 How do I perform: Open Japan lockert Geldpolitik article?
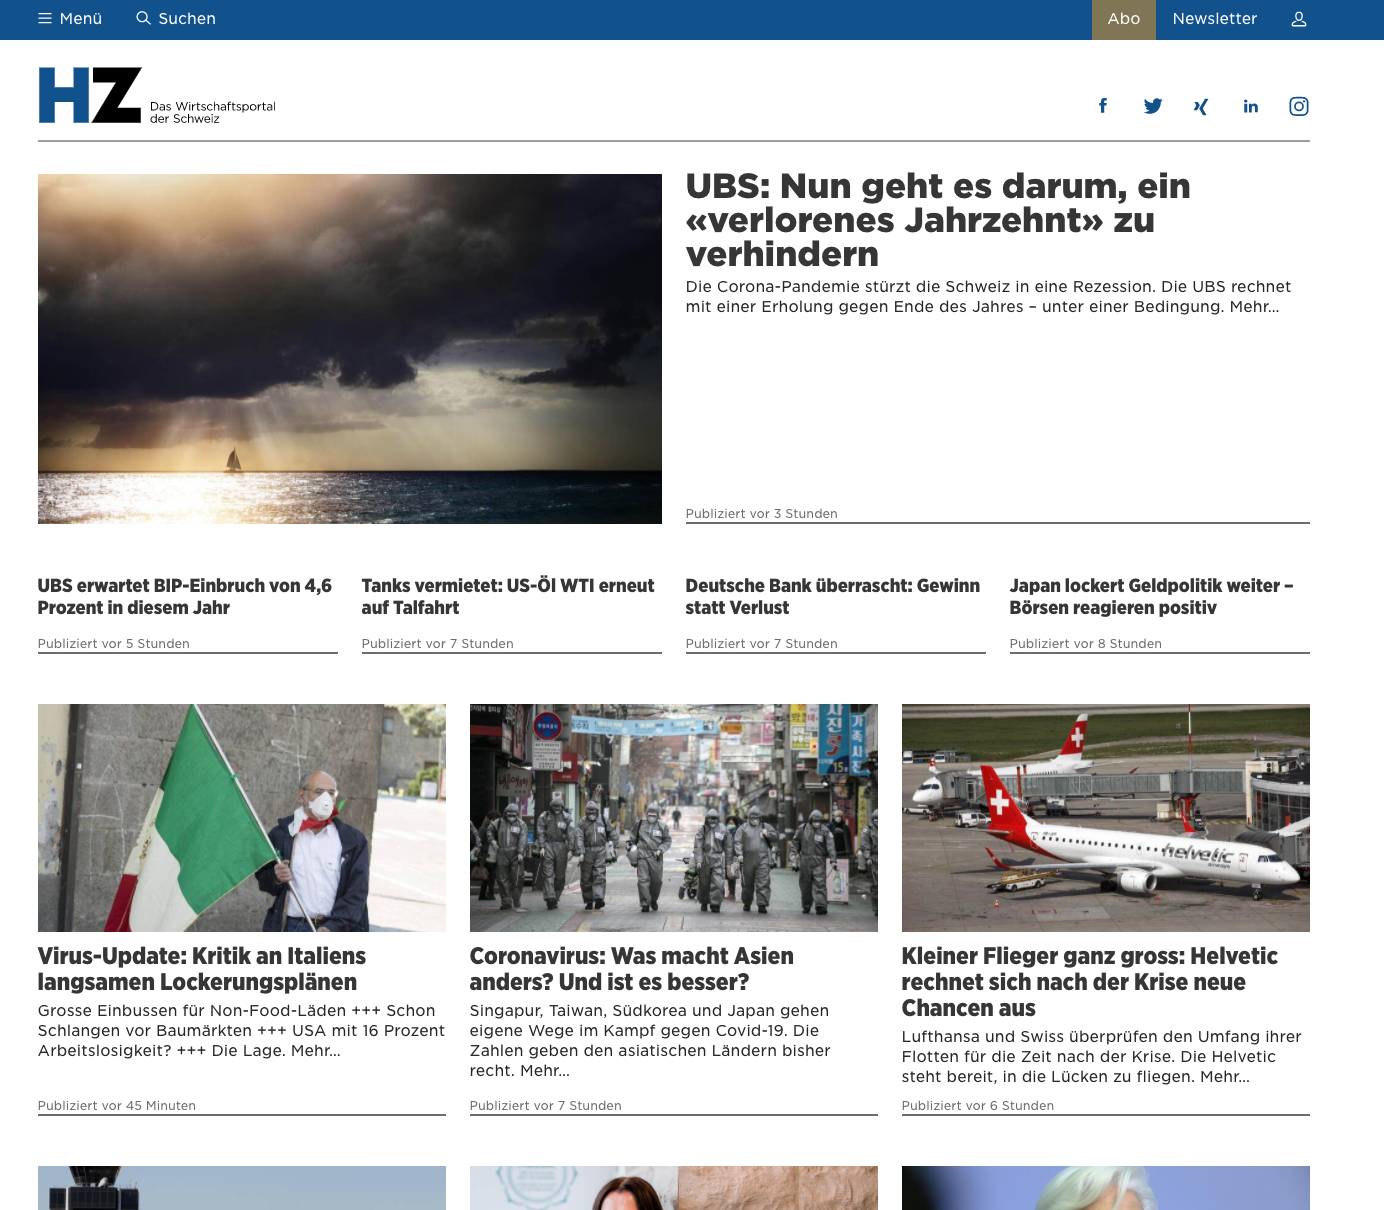pos(1151,597)
